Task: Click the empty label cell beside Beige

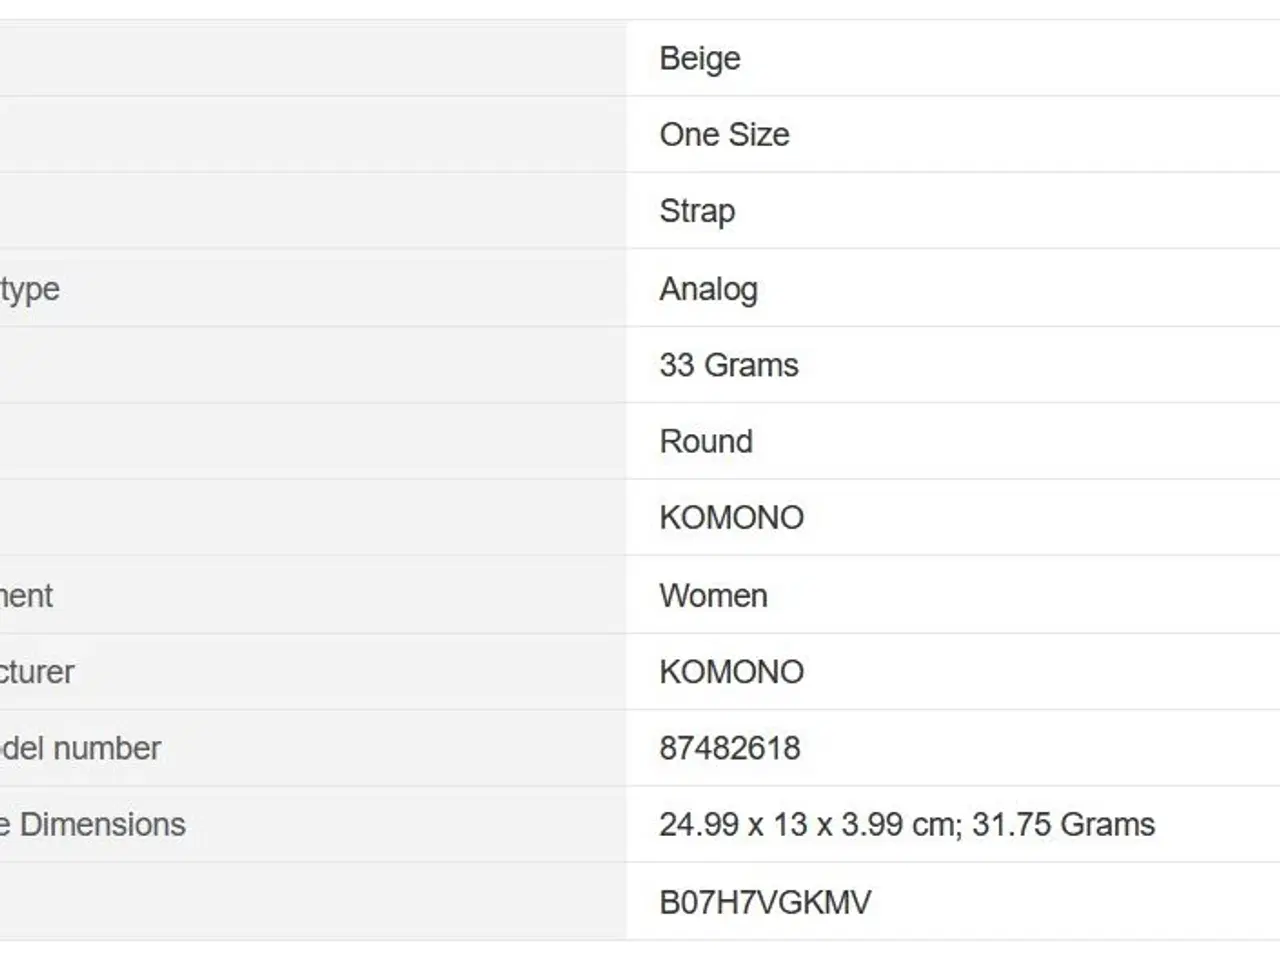Action: (313, 58)
